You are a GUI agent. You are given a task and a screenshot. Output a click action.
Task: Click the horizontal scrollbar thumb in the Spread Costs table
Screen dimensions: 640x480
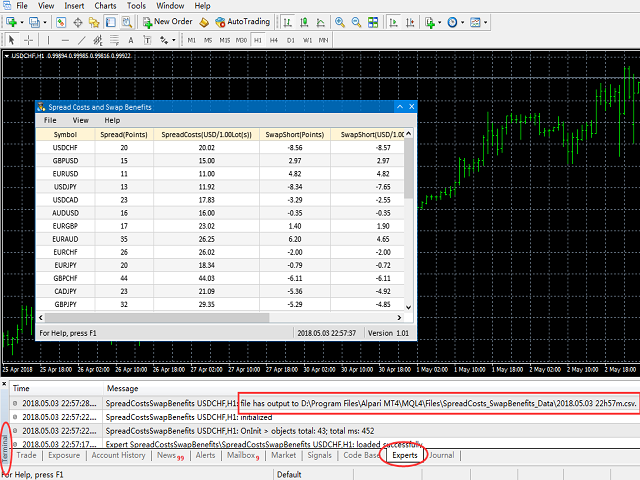coord(157,317)
